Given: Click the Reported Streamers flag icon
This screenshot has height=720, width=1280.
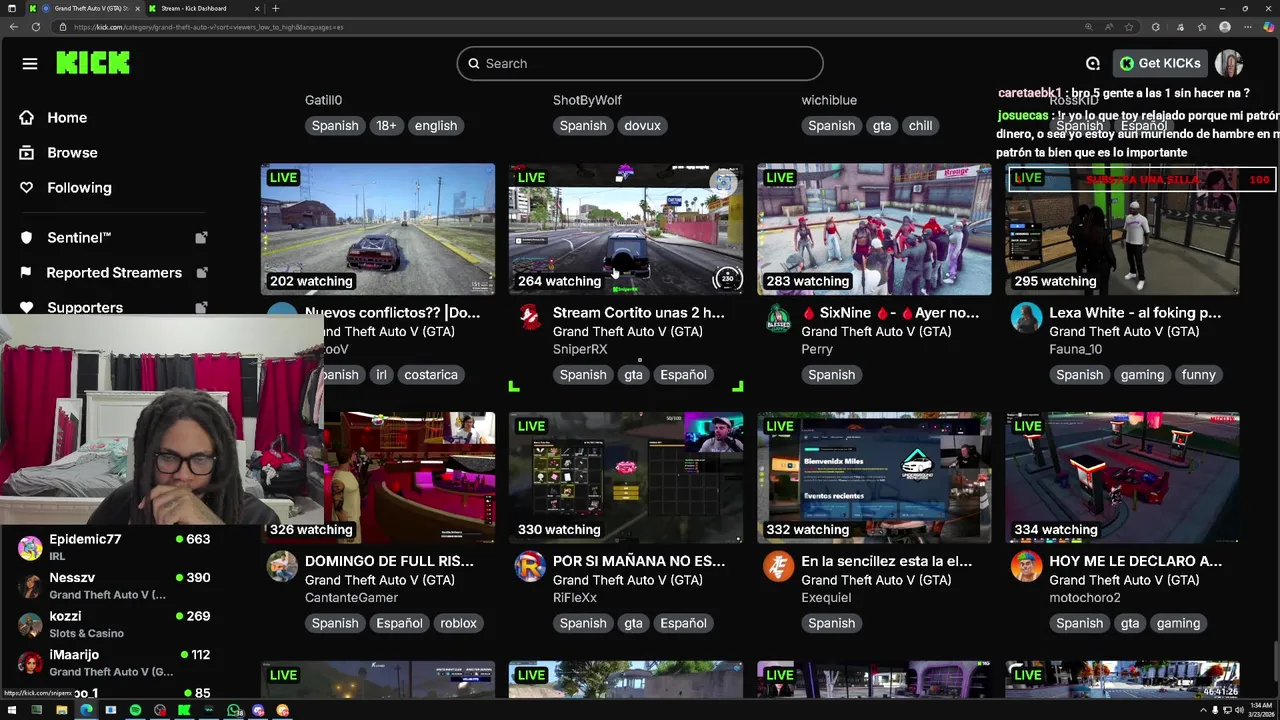Looking at the screenshot, I should tap(27, 273).
